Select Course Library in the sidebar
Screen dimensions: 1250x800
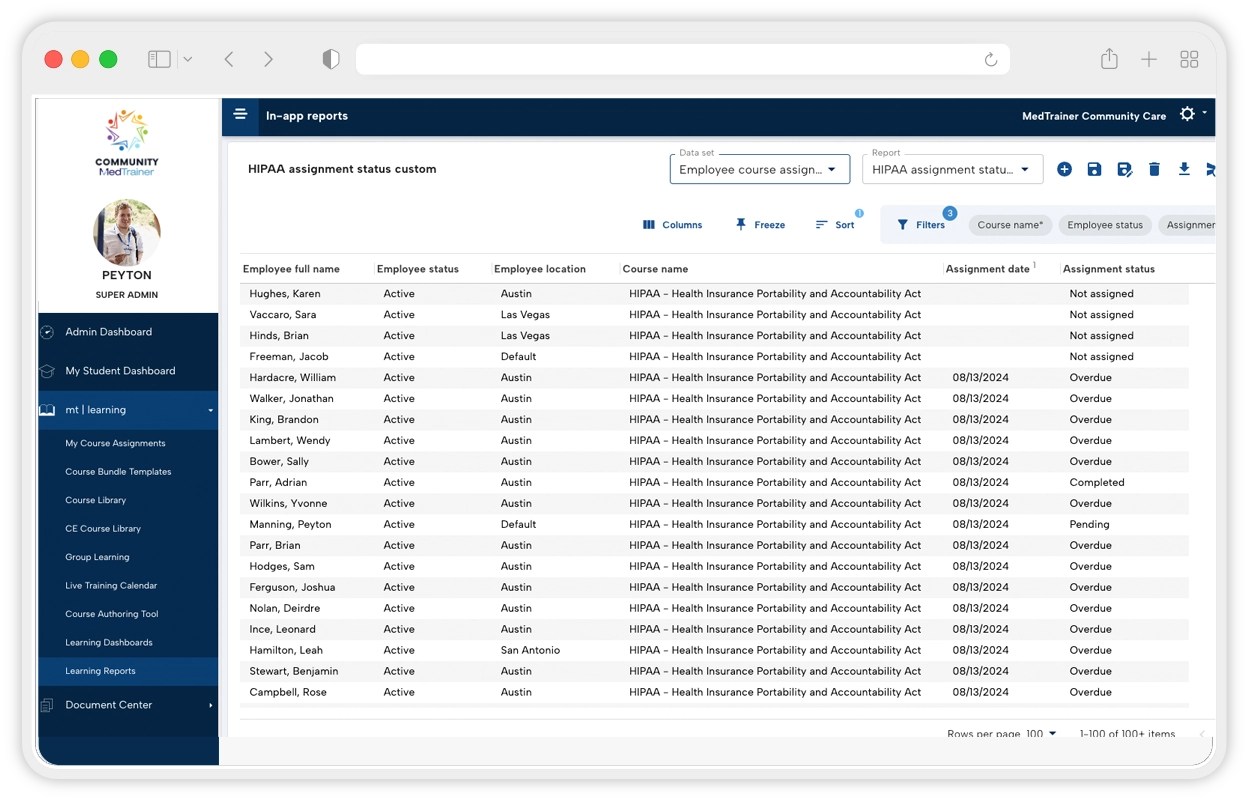(x=96, y=500)
